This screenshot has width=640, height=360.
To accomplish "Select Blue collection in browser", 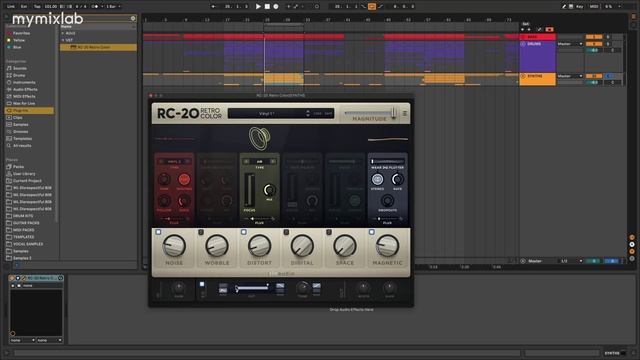I will point(17,47).
